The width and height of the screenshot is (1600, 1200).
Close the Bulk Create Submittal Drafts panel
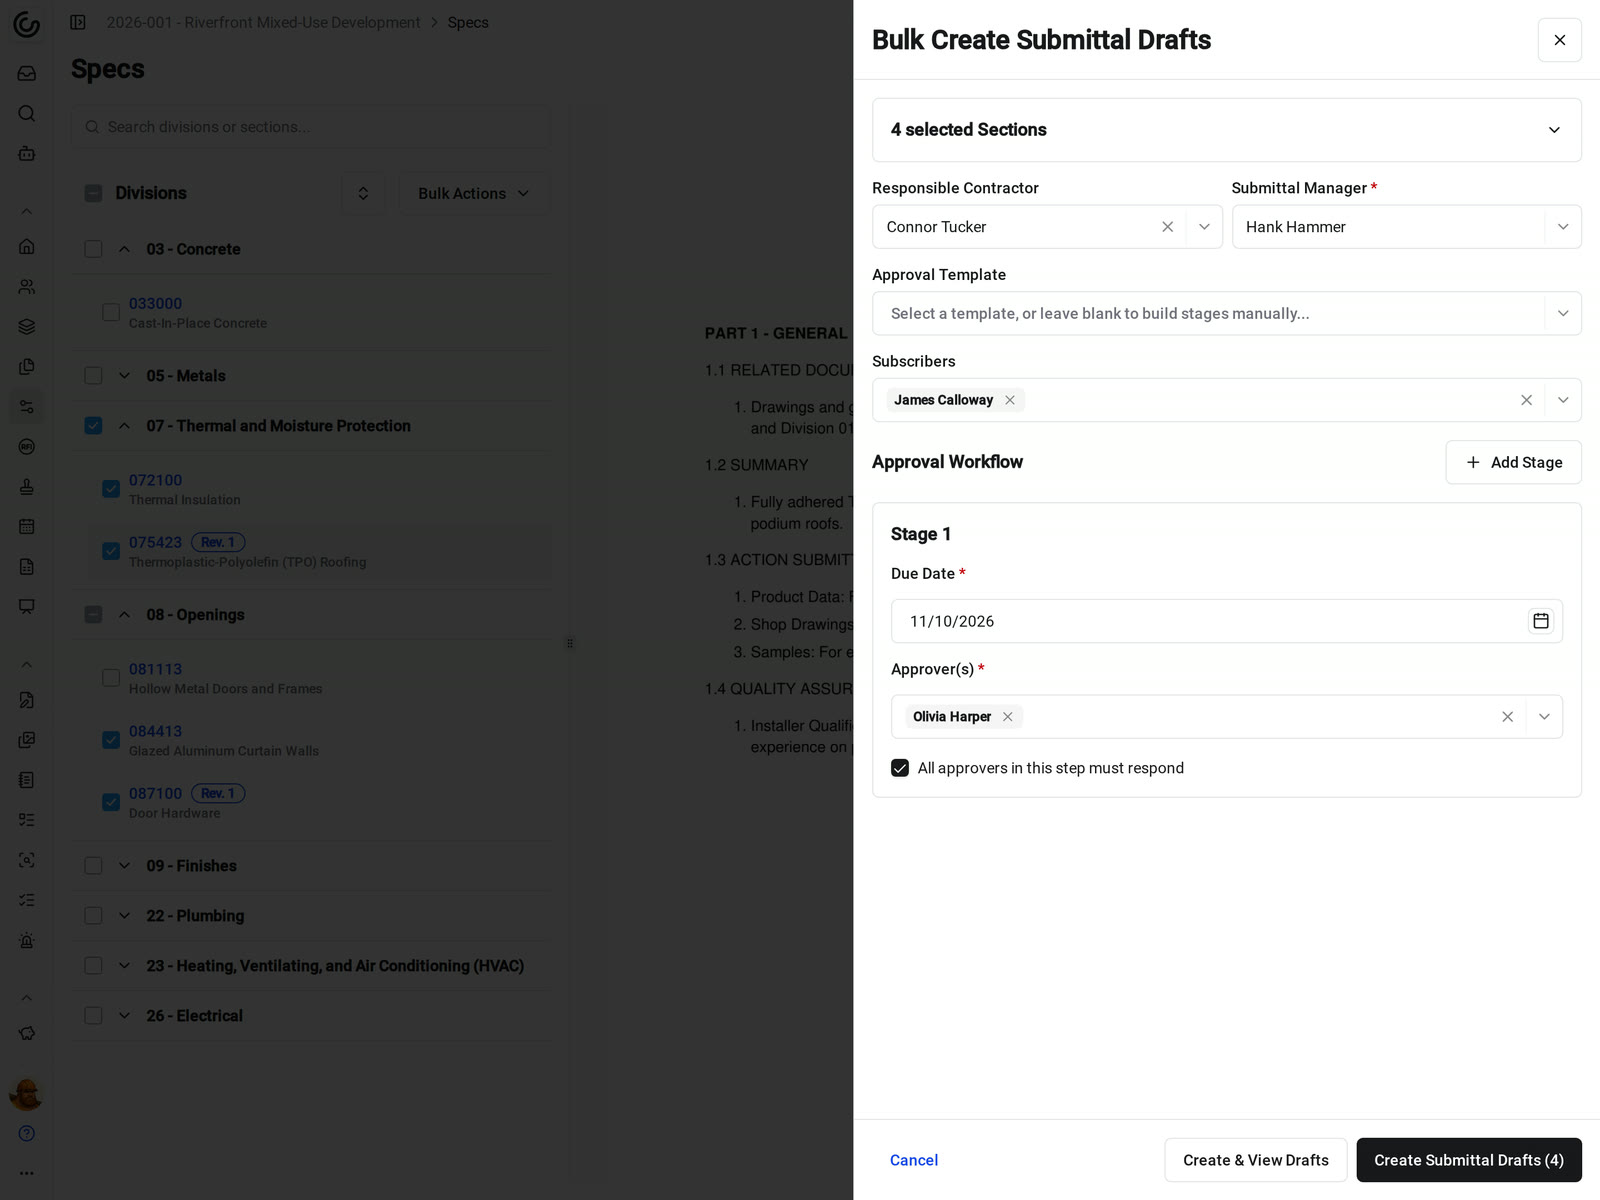tap(1559, 40)
